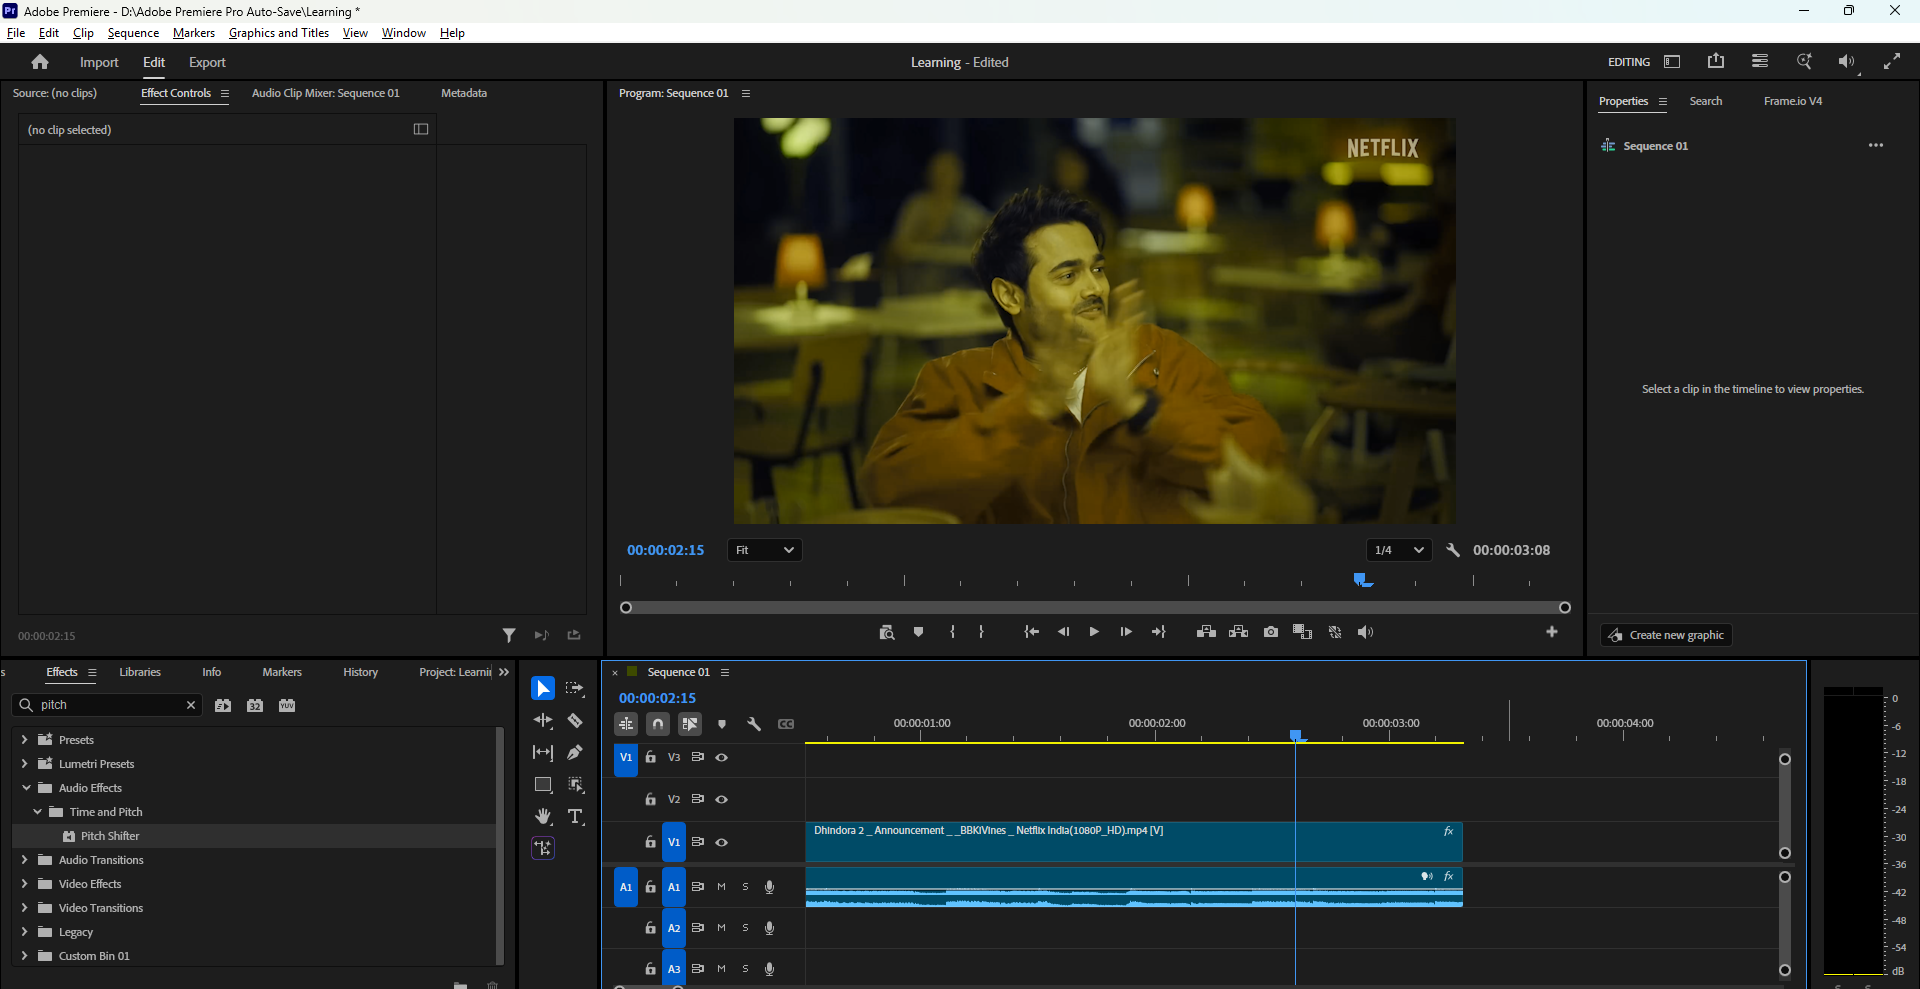Click the Accelerated Effects filter icon
Image resolution: width=1920 pixels, height=989 pixels.
coord(223,705)
